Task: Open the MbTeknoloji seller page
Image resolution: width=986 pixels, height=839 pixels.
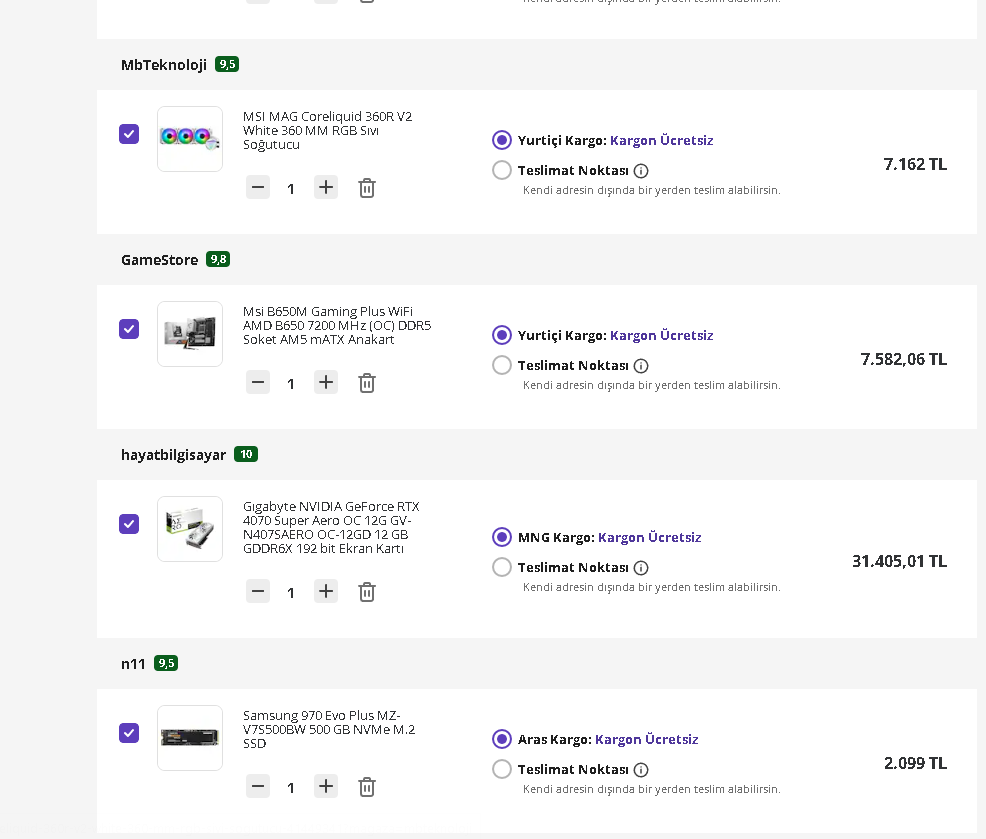Action: pos(164,65)
